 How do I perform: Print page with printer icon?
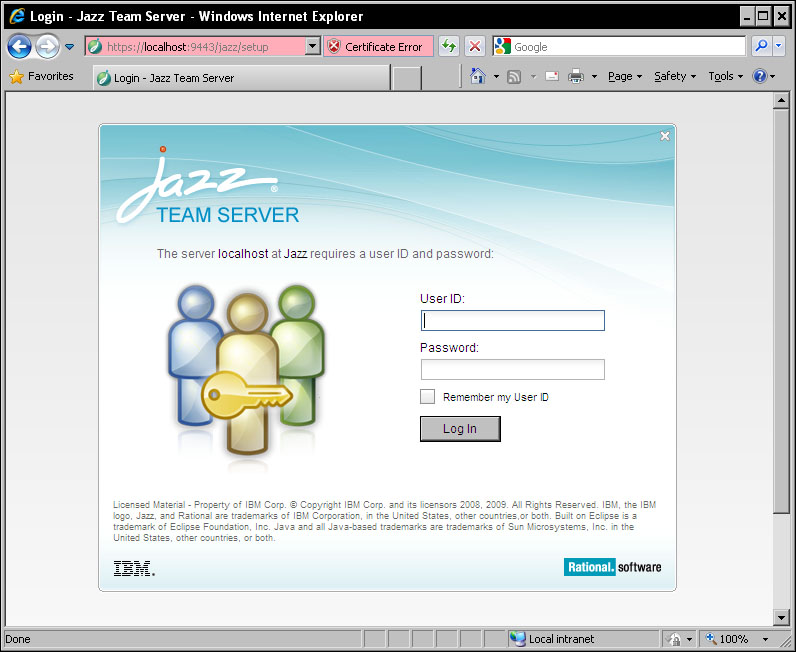(576, 77)
